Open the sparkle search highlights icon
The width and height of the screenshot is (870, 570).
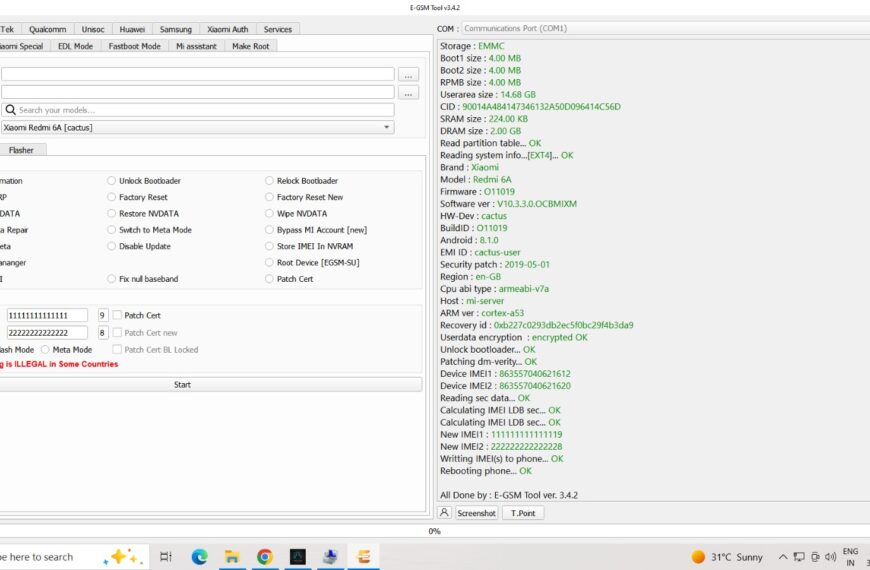123,556
